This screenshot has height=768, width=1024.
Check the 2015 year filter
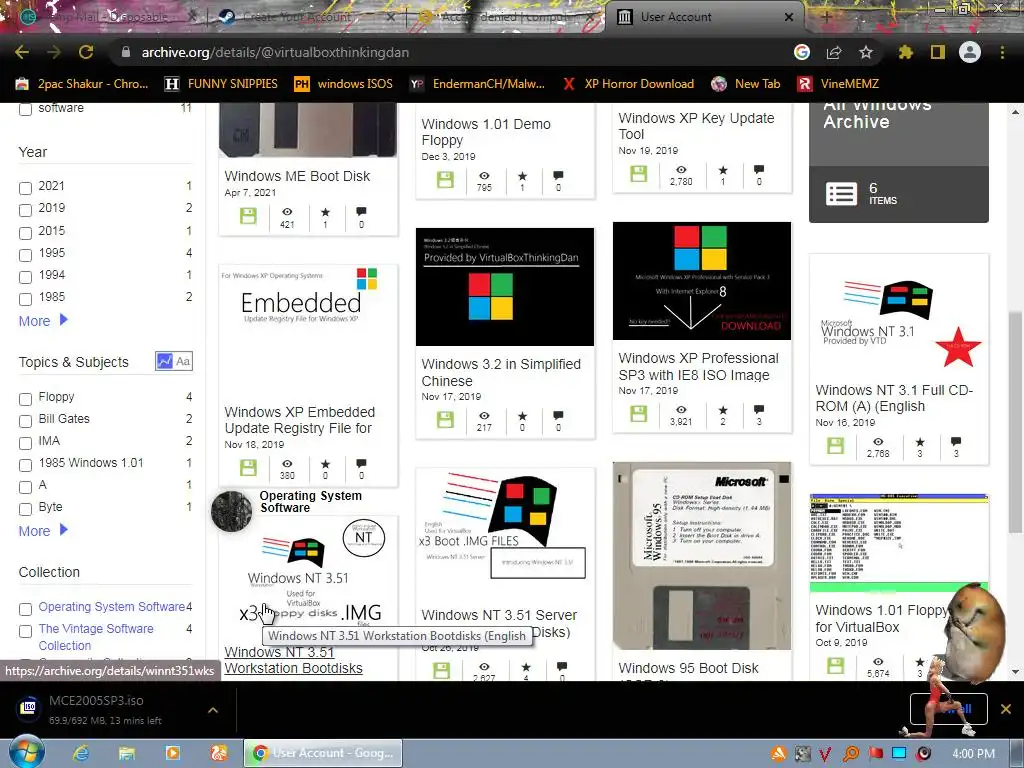point(25,233)
